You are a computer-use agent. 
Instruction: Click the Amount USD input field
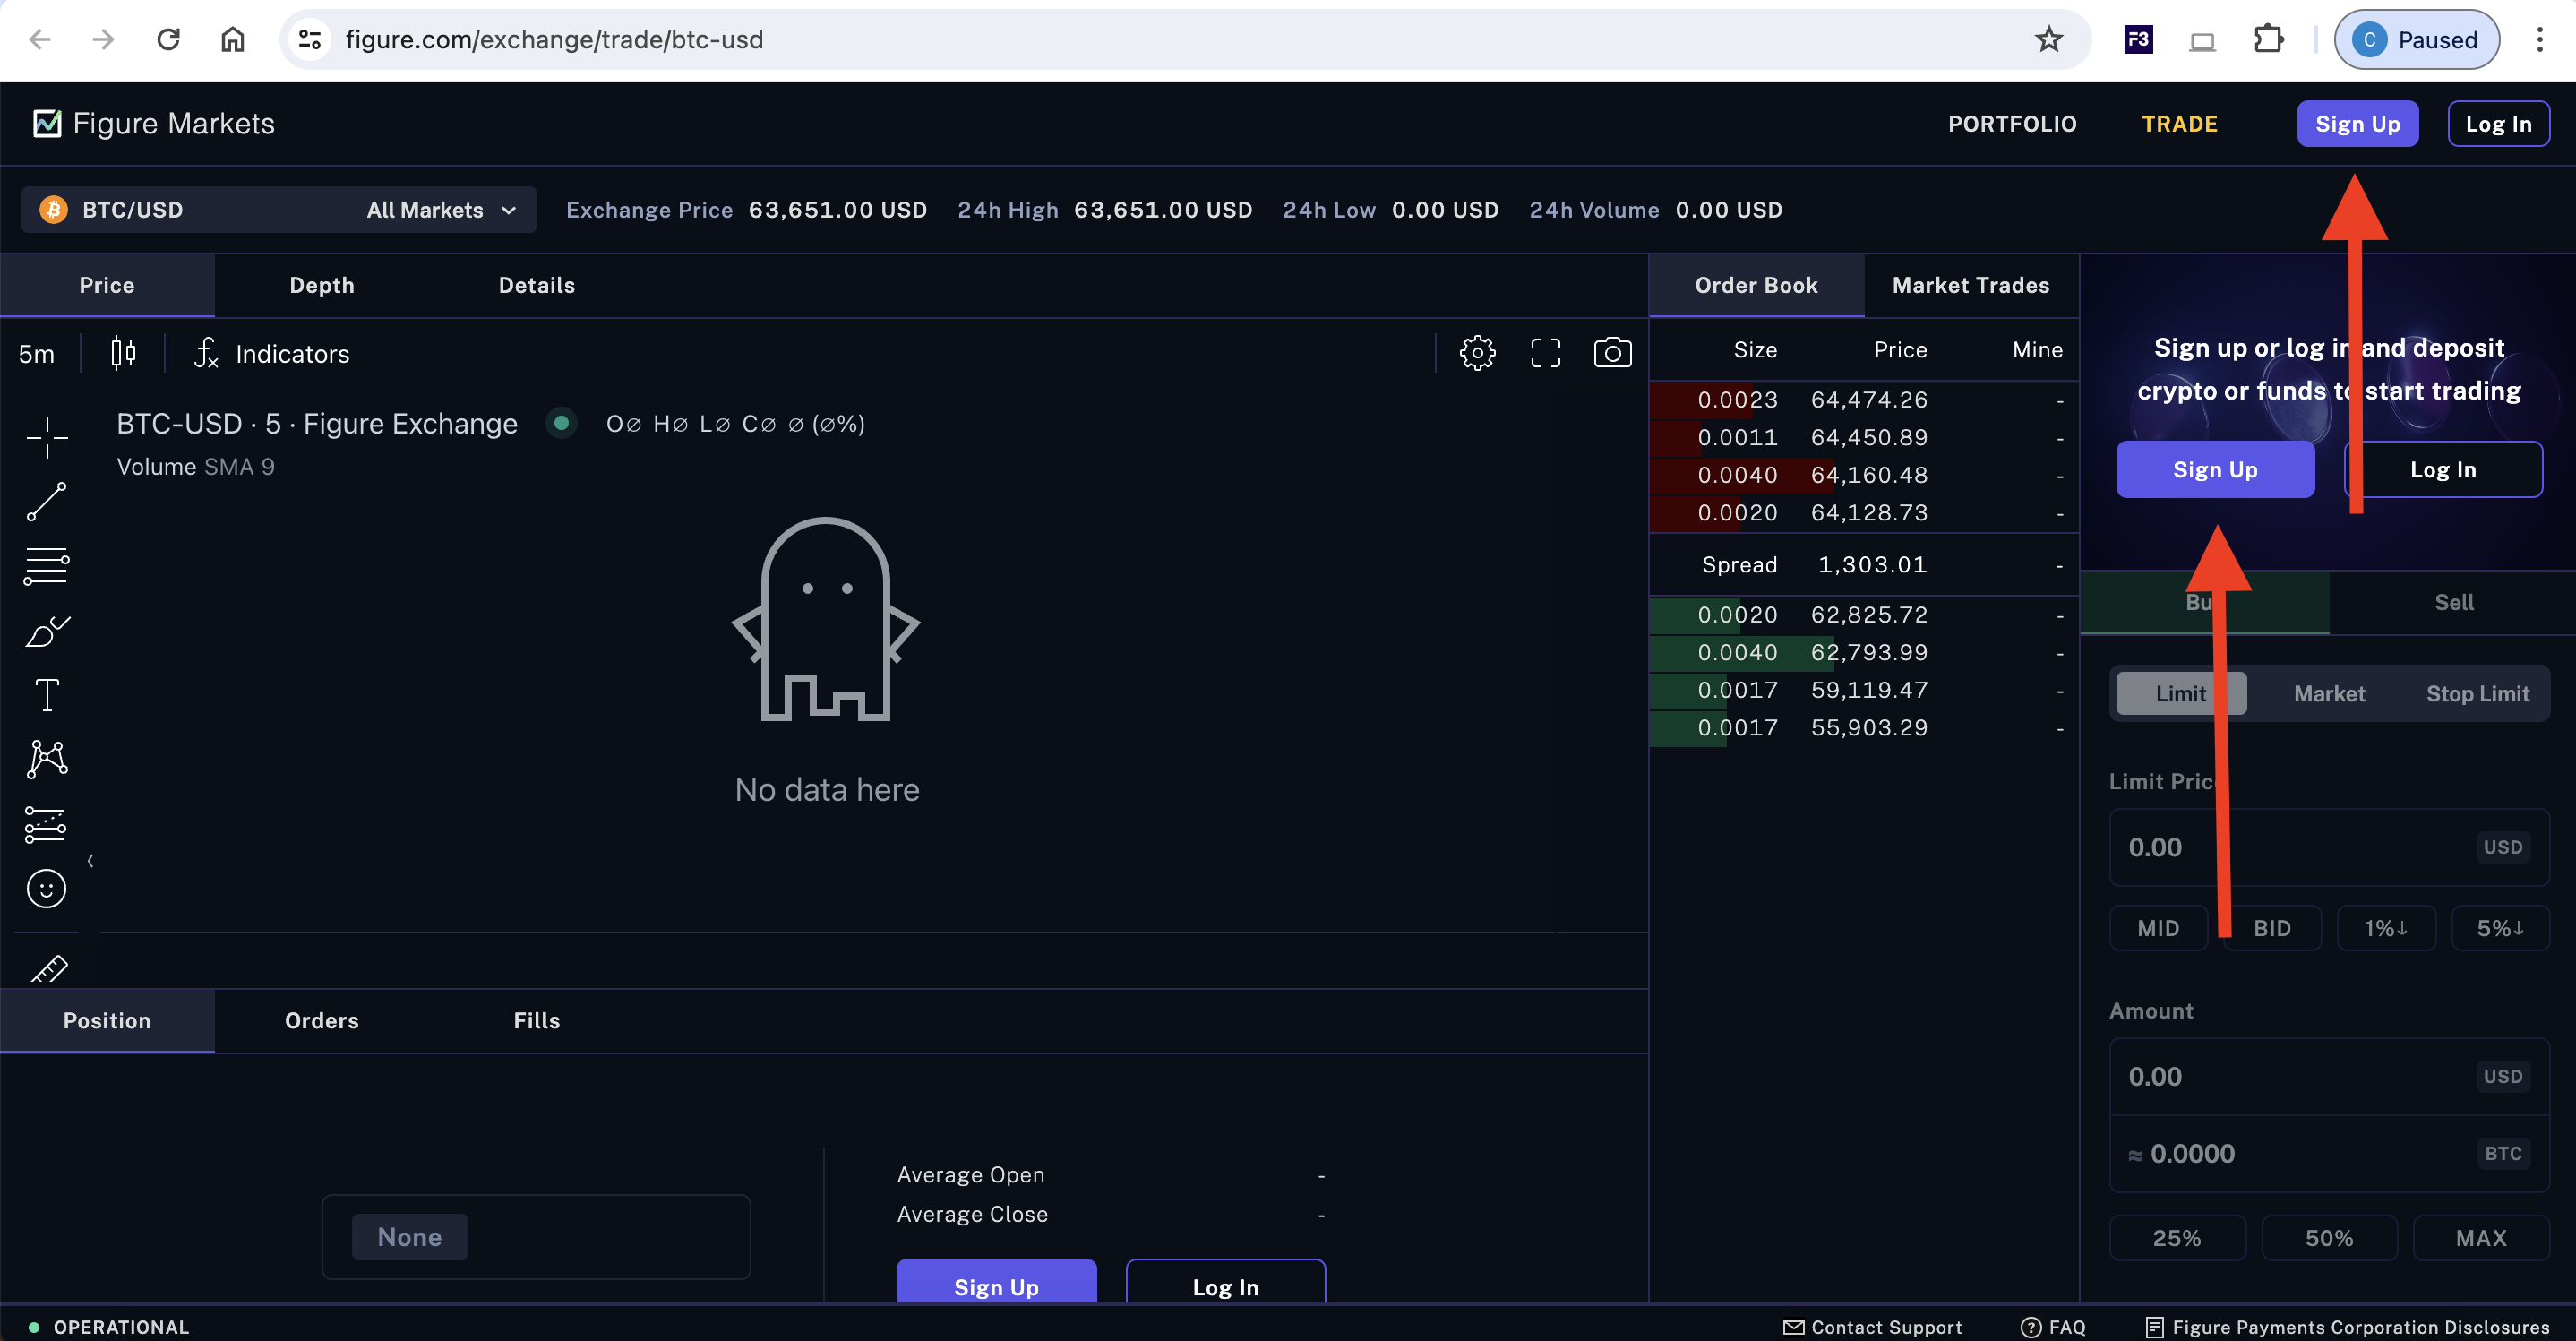click(x=2329, y=1076)
